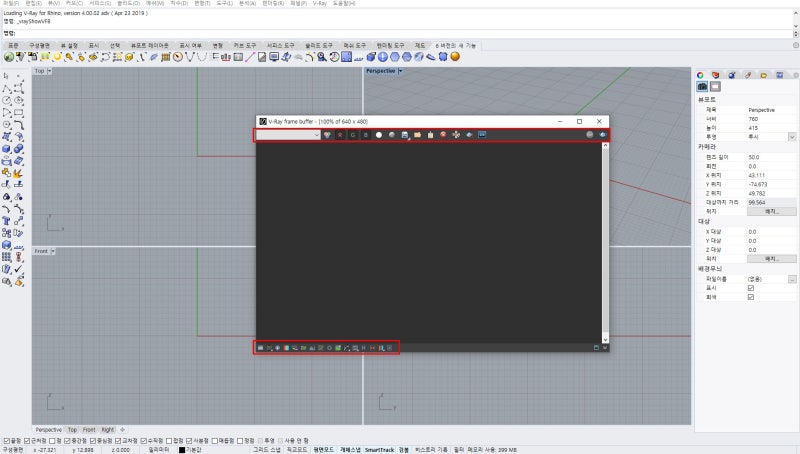This screenshot has width=800, height=454.
Task: Uncheck the 표시 wallpaper checkbox in right panel
Action: pos(751,288)
